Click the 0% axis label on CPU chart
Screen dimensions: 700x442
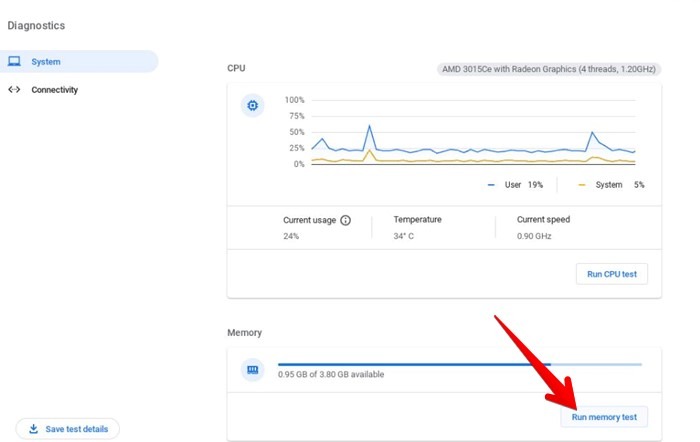click(299, 164)
